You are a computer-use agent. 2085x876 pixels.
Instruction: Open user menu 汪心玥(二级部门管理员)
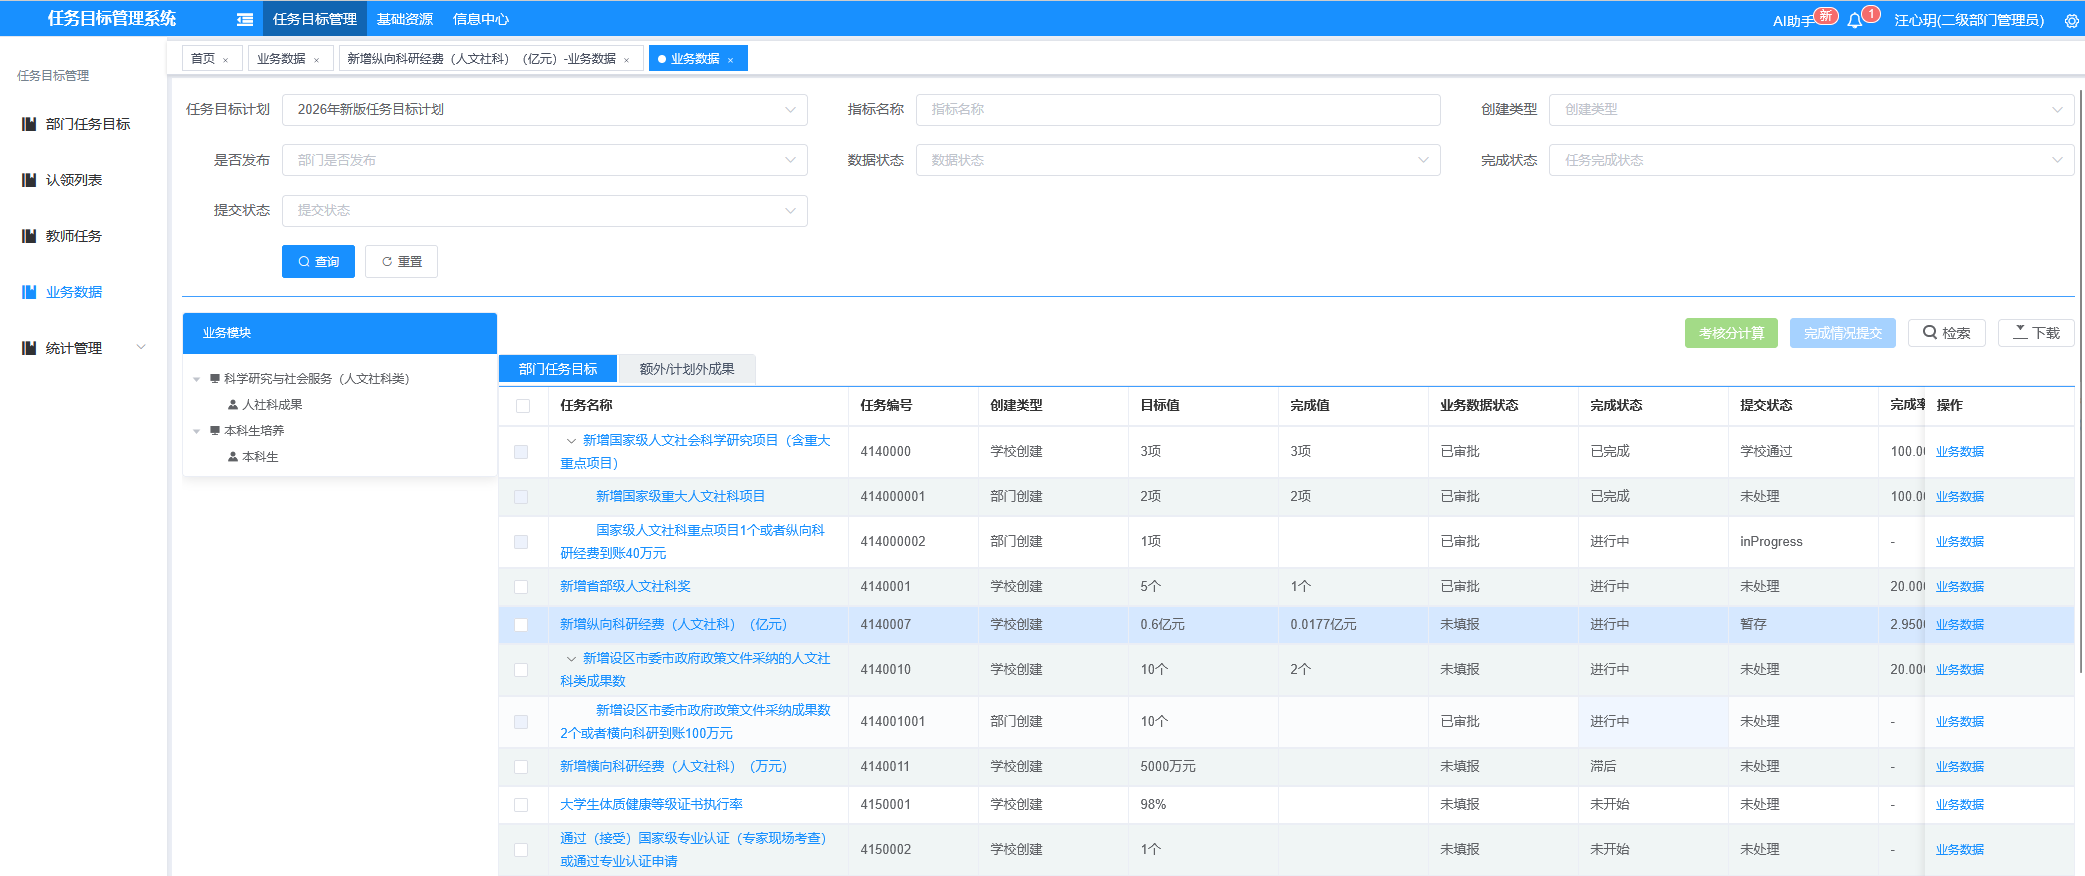[1969, 20]
